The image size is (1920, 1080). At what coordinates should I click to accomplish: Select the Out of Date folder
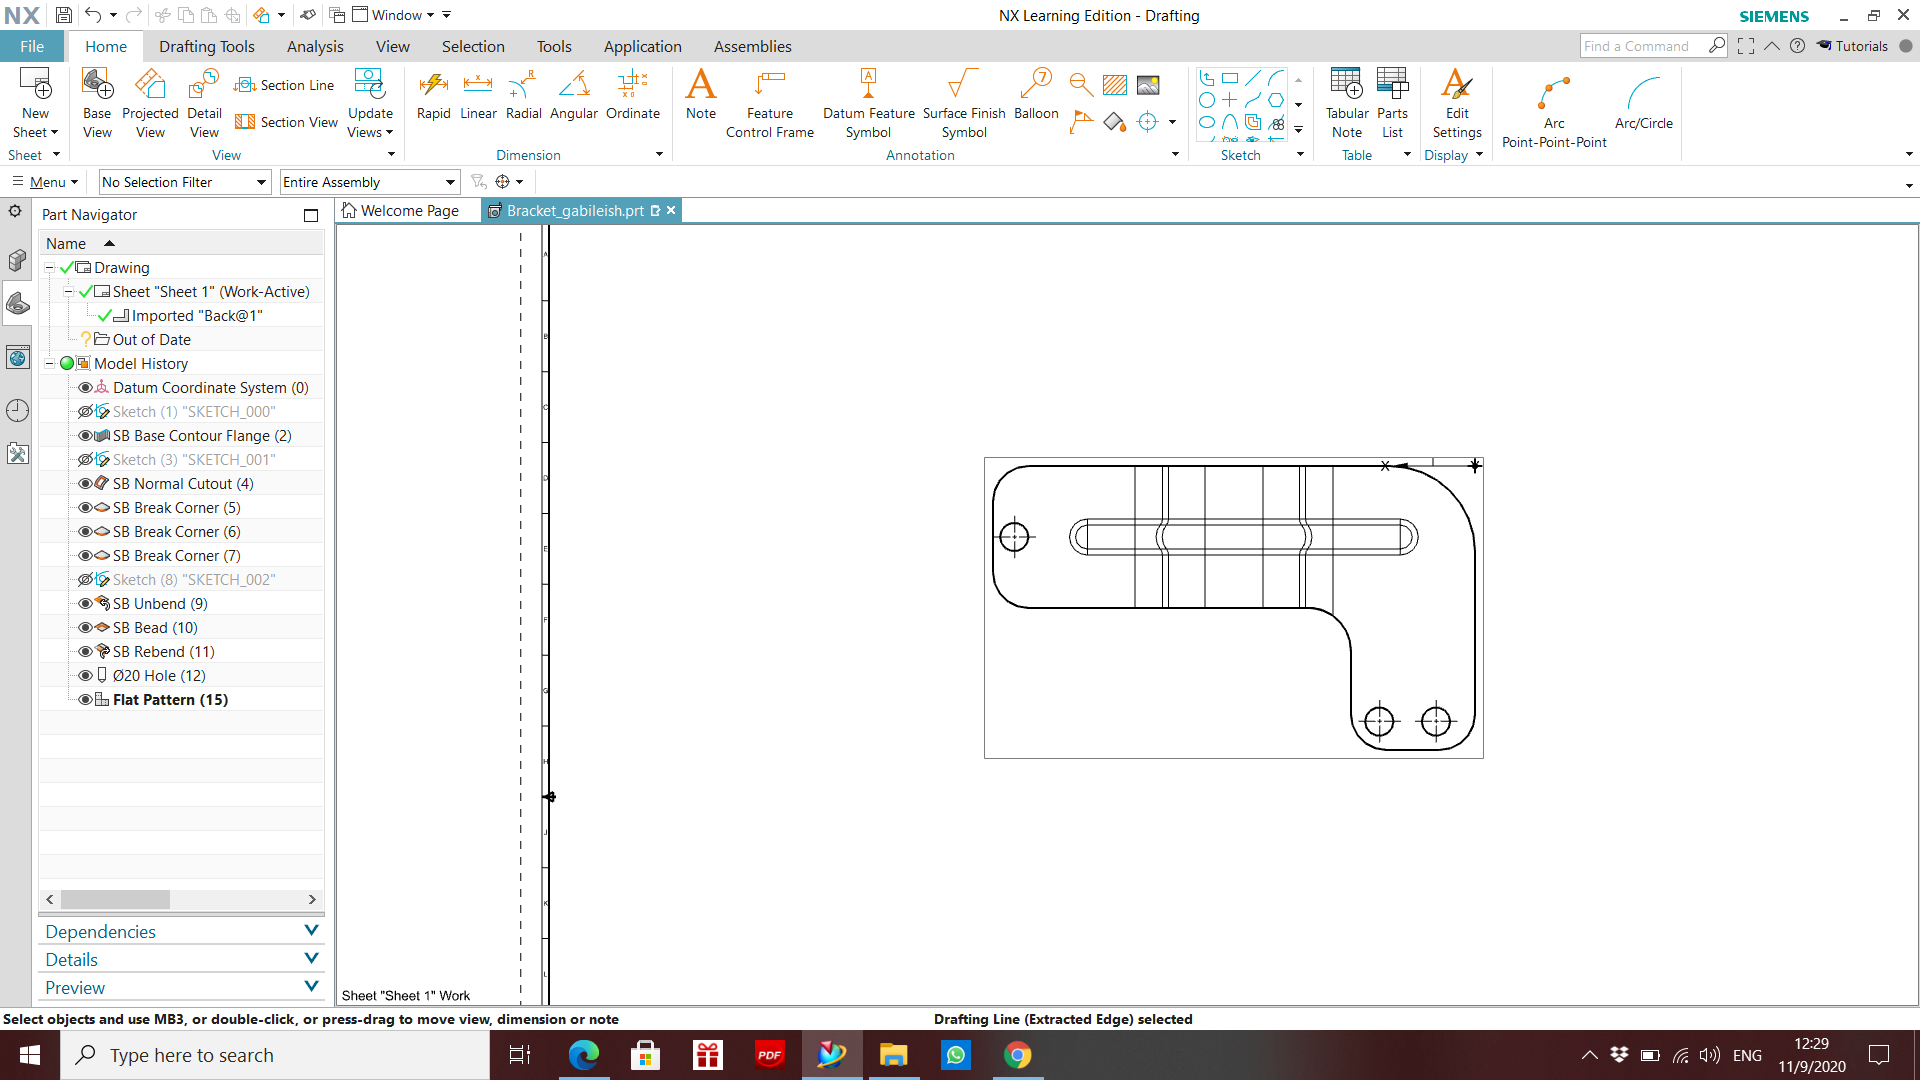click(x=151, y=340)
